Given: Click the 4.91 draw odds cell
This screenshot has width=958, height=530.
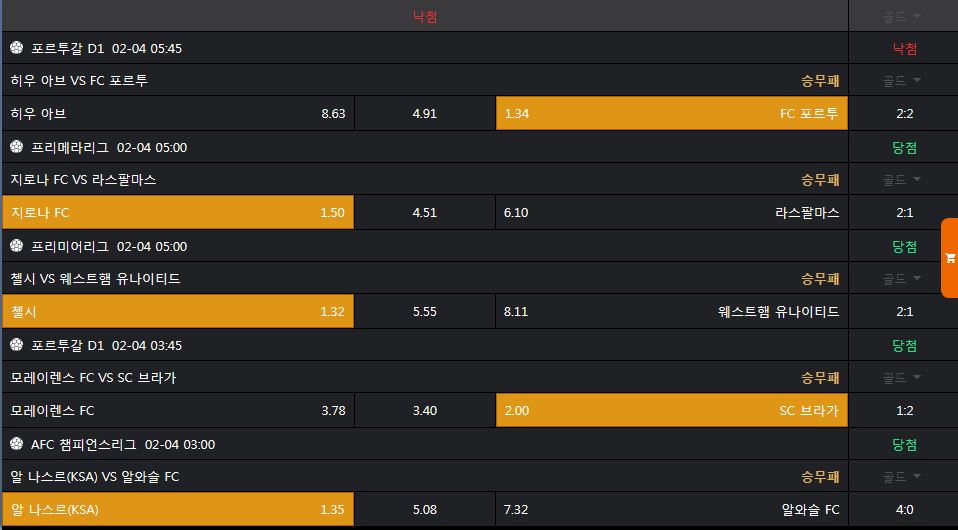Looking at the screenshot, I should click(x=424, y=114).
